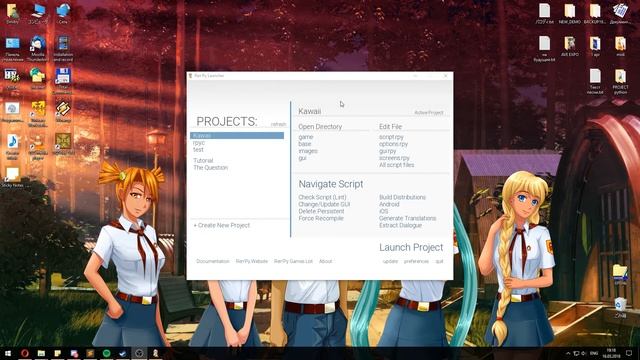
Task: Open Documentation link
Action: [x=213, y=261]
